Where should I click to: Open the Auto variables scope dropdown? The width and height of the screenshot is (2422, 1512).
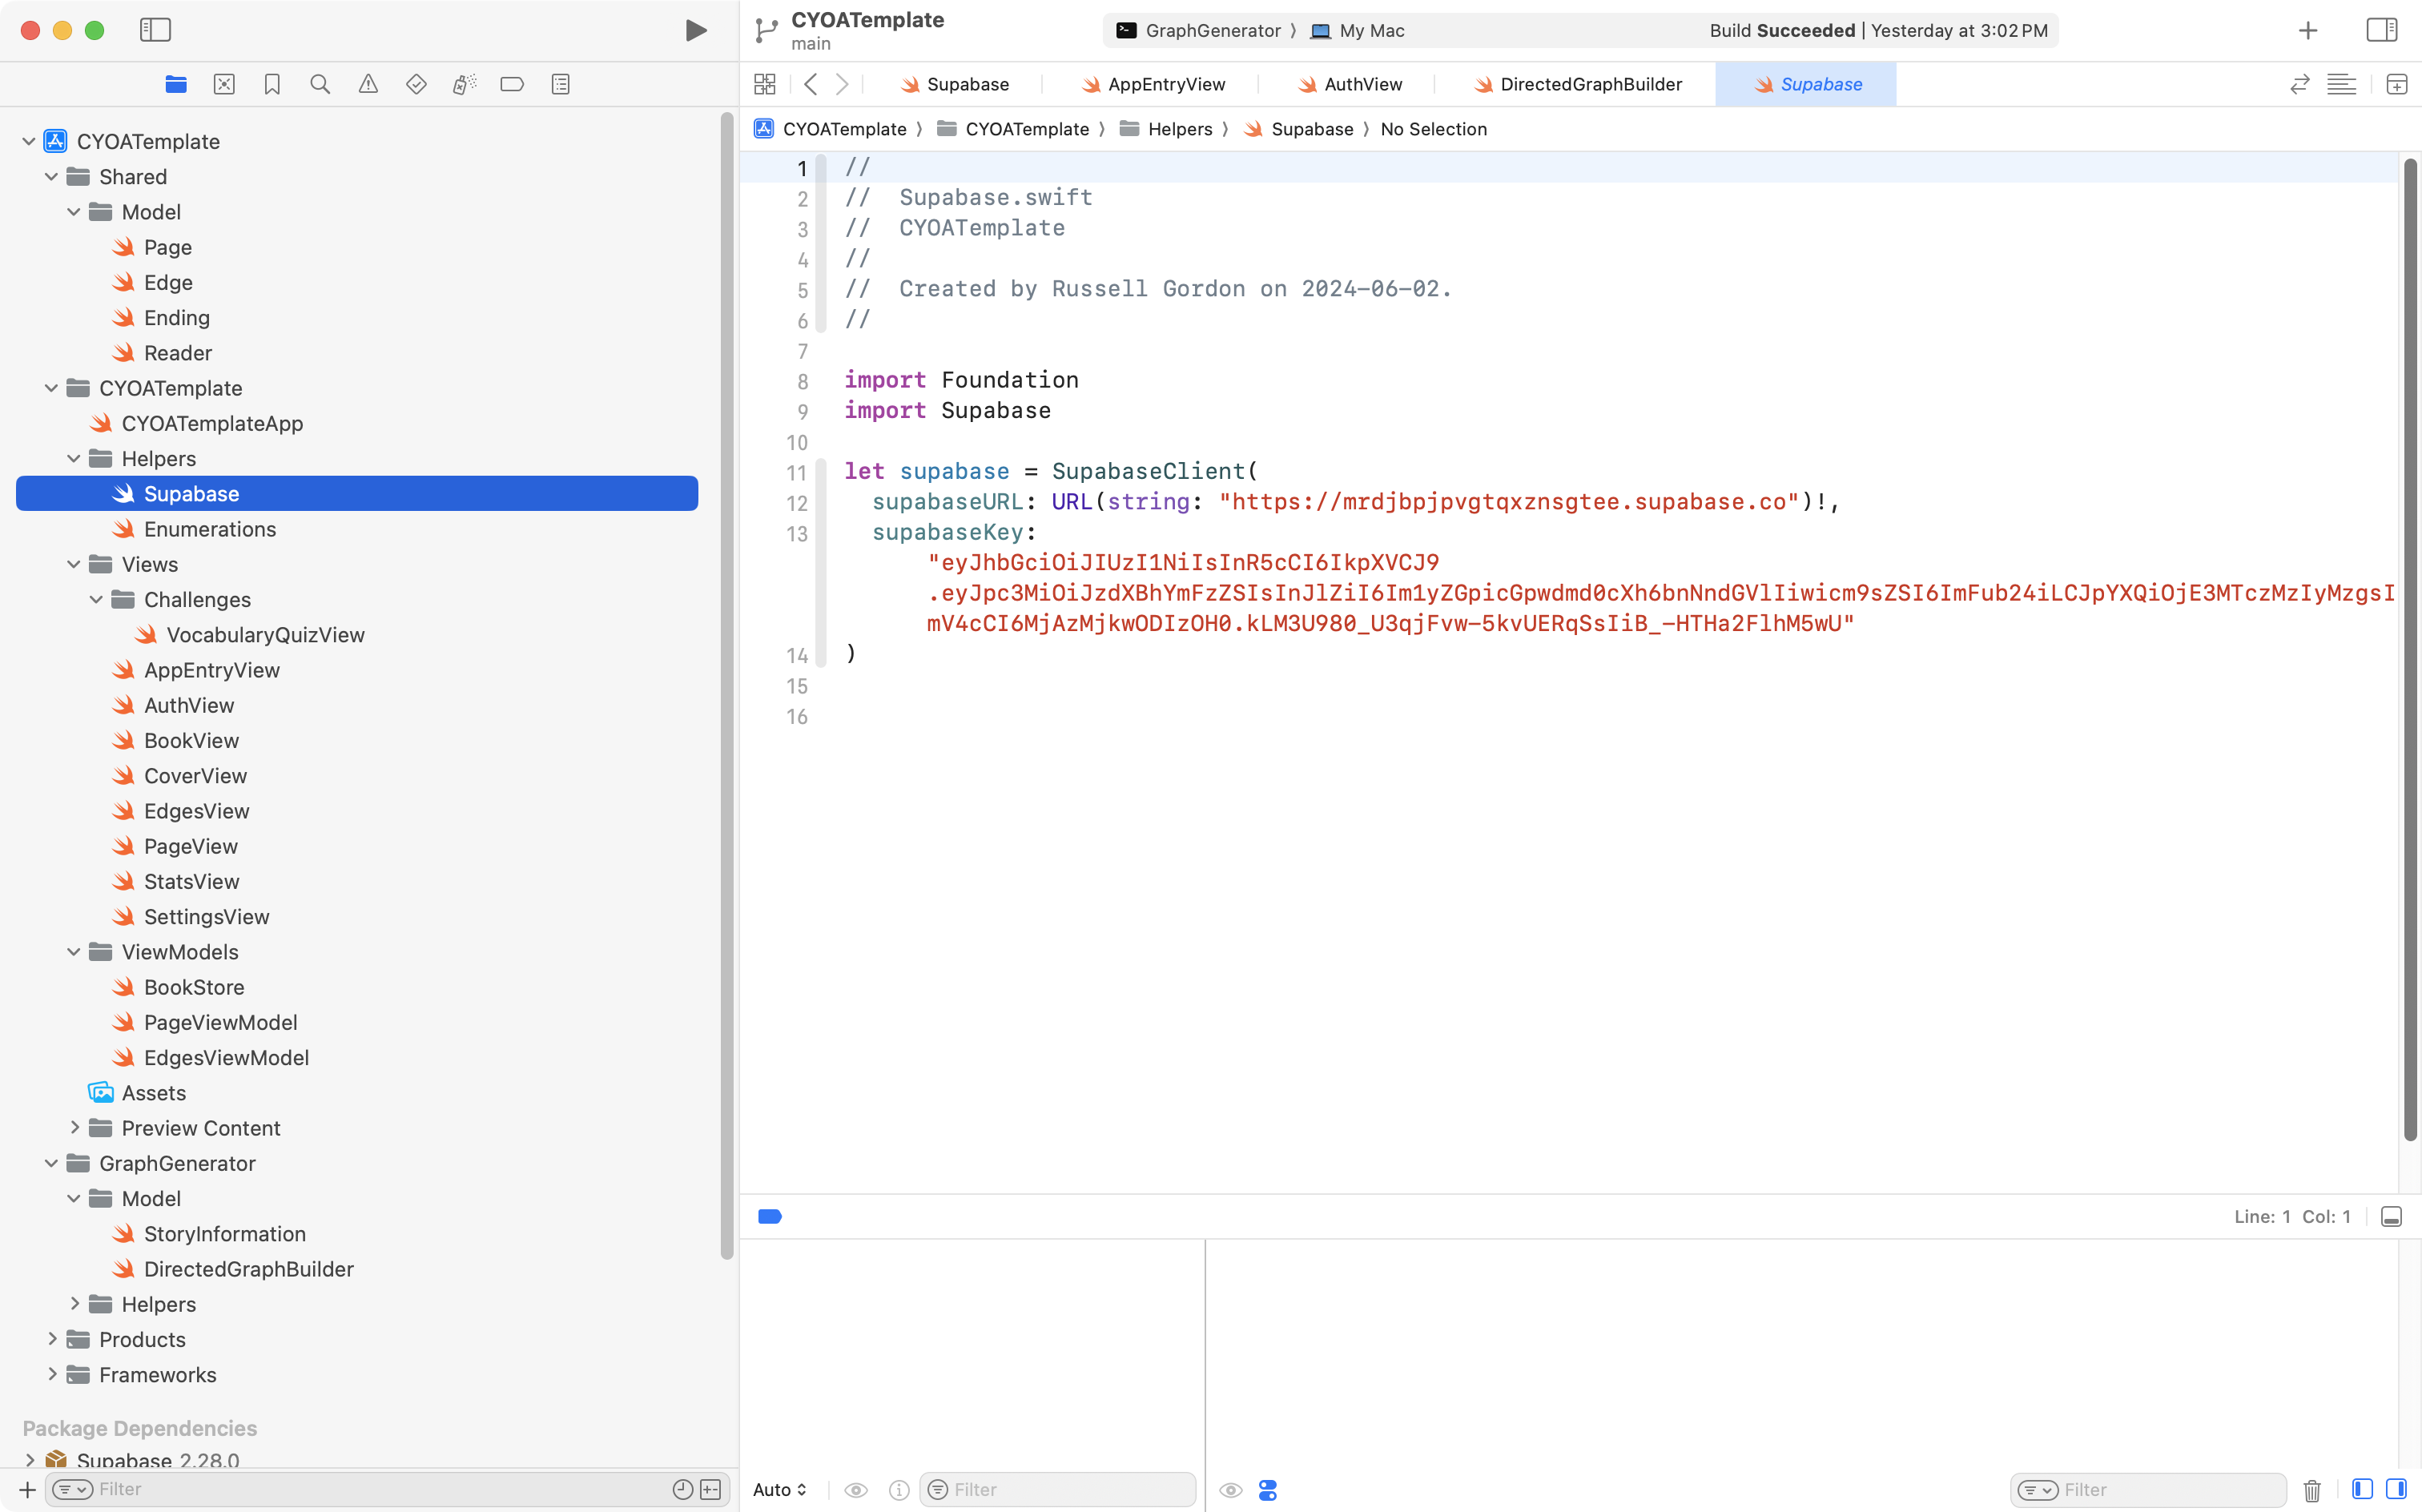[x=780, y=1490]
